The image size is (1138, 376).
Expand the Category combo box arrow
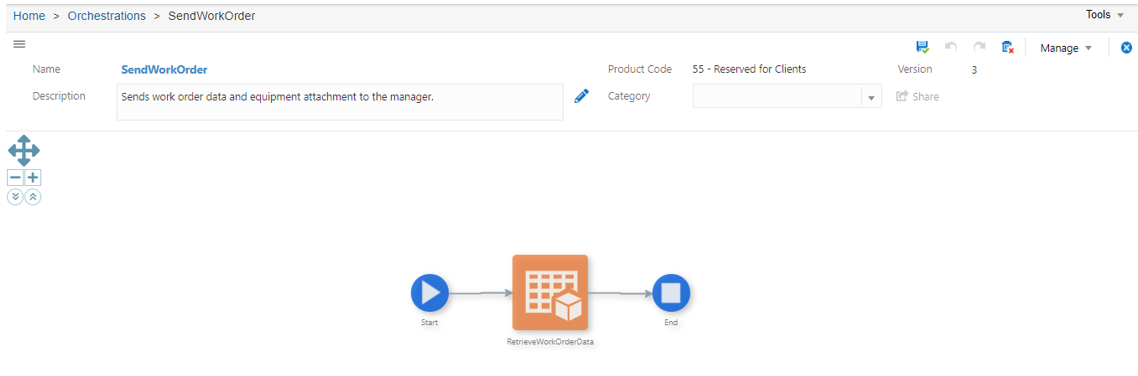(871, 97)
